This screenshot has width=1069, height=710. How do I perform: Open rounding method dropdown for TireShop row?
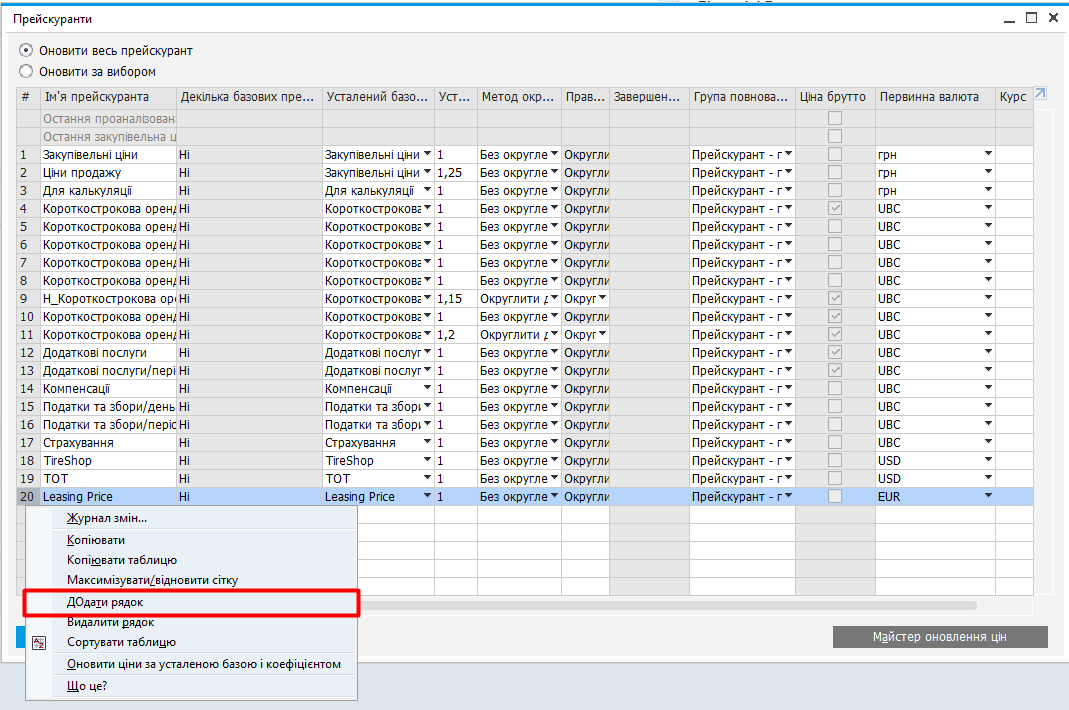tap(554, 461)
